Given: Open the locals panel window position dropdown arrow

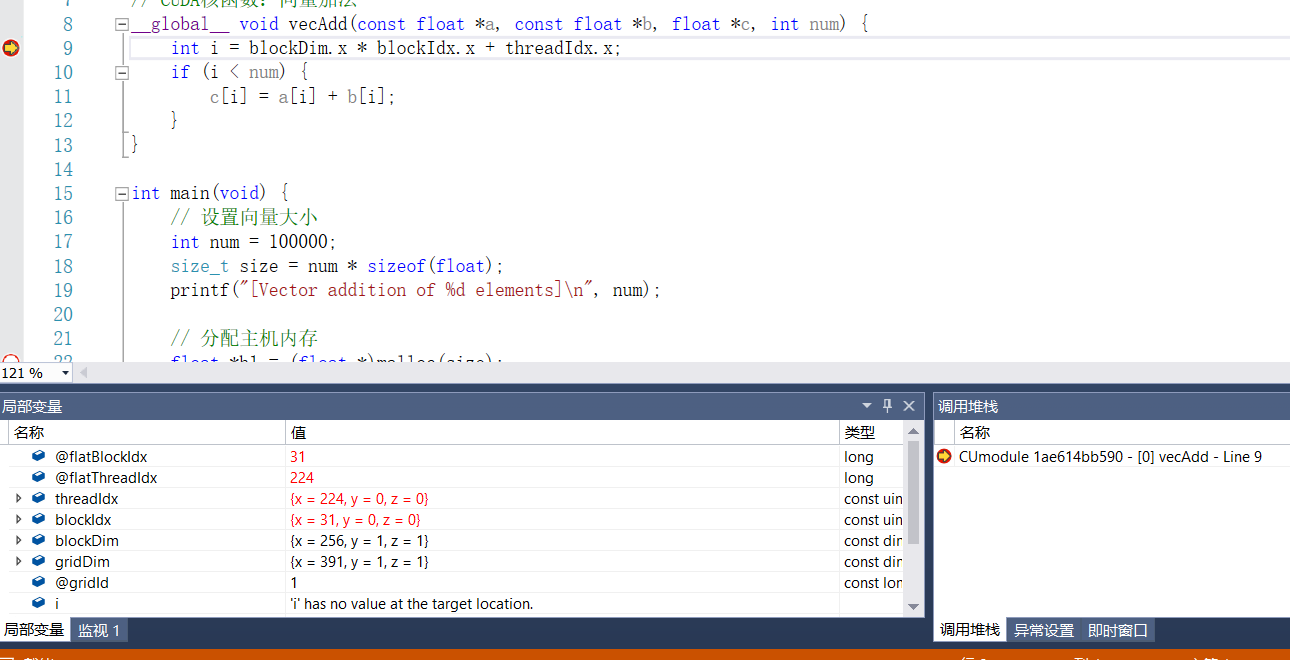Looking at the screenshot, I should [867, 406].
